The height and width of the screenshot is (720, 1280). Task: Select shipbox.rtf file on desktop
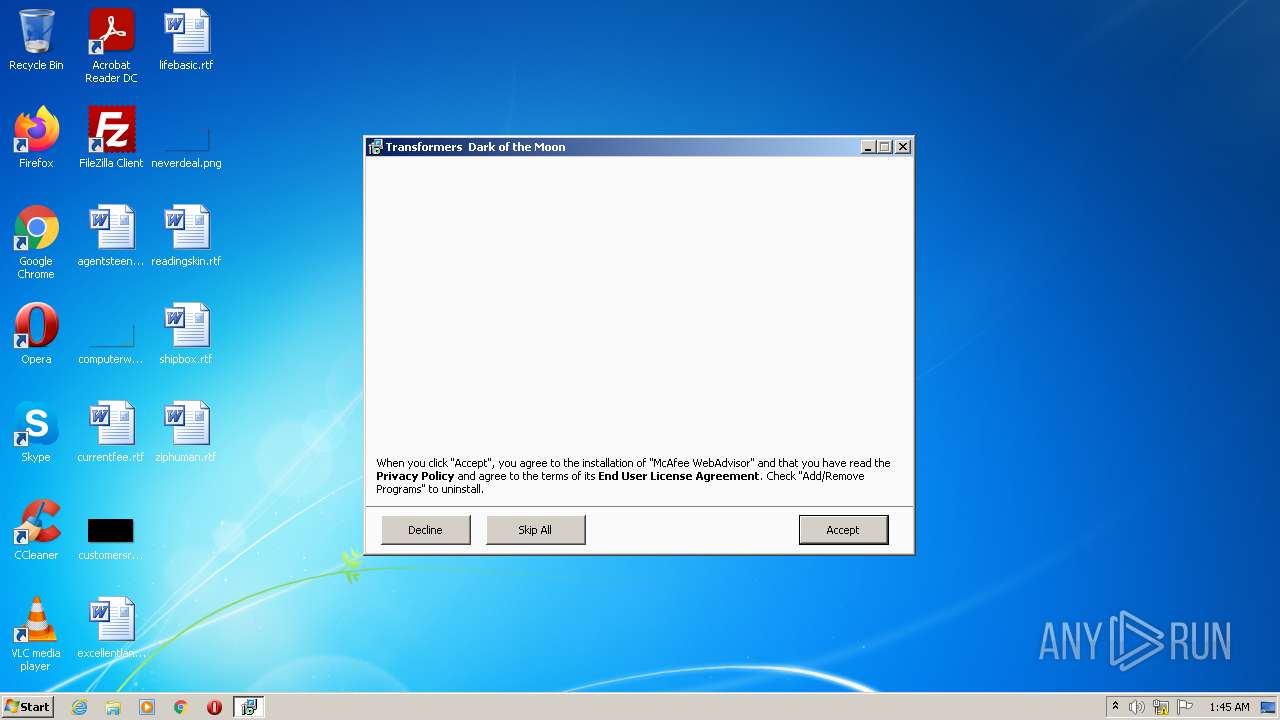[x=186, y=334]
